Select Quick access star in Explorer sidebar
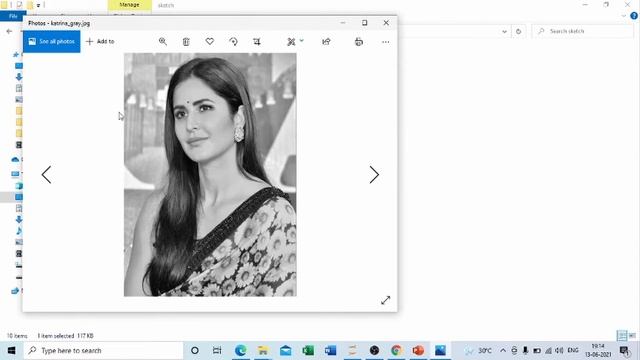 [16, 54]
